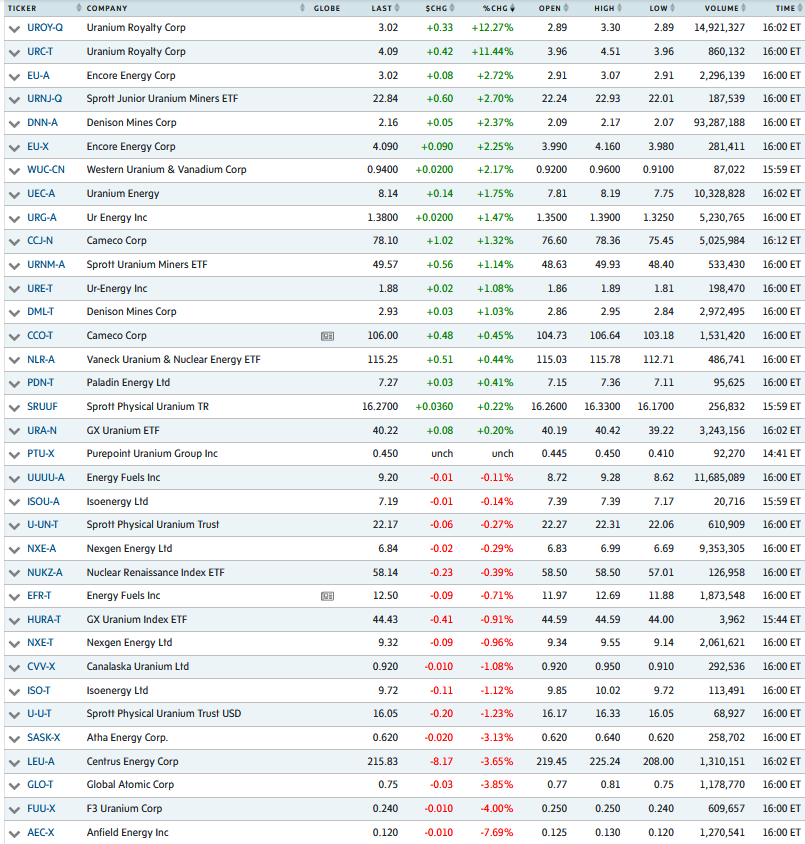Expand the SRUUF row chevron
This screenshot has width=805, height=844.
coord(15,408)
